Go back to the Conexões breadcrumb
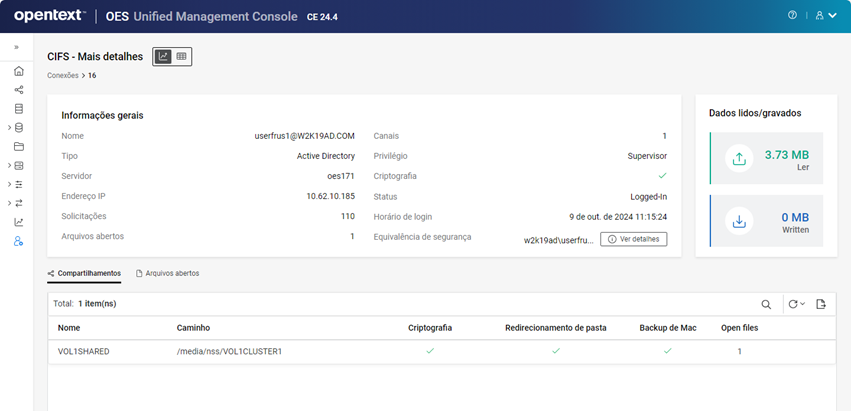Screen dimensions: 851x411 pyautogui.click(x=62, y=75)
